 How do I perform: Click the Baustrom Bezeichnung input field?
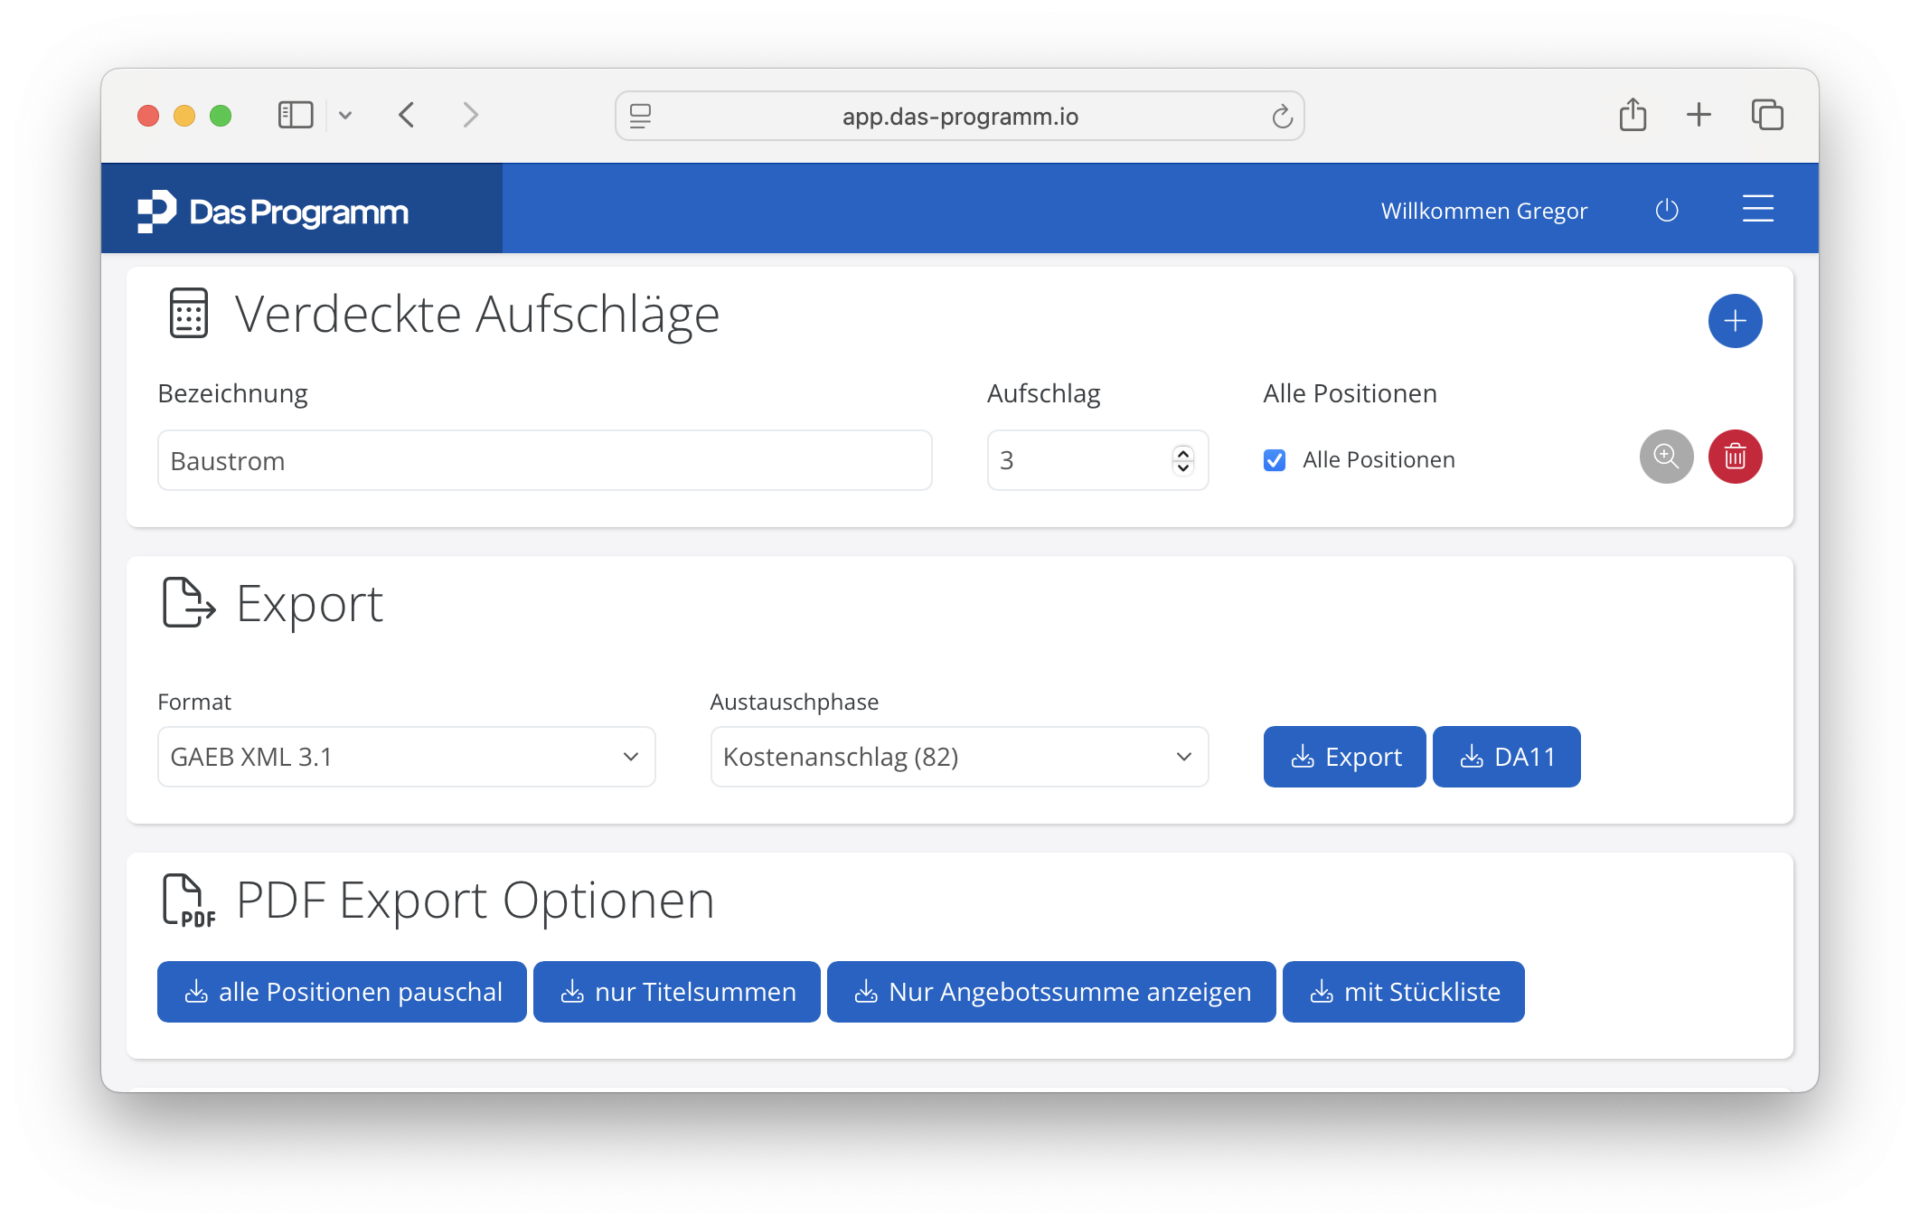pyautogui.click(x=544, y=461)
